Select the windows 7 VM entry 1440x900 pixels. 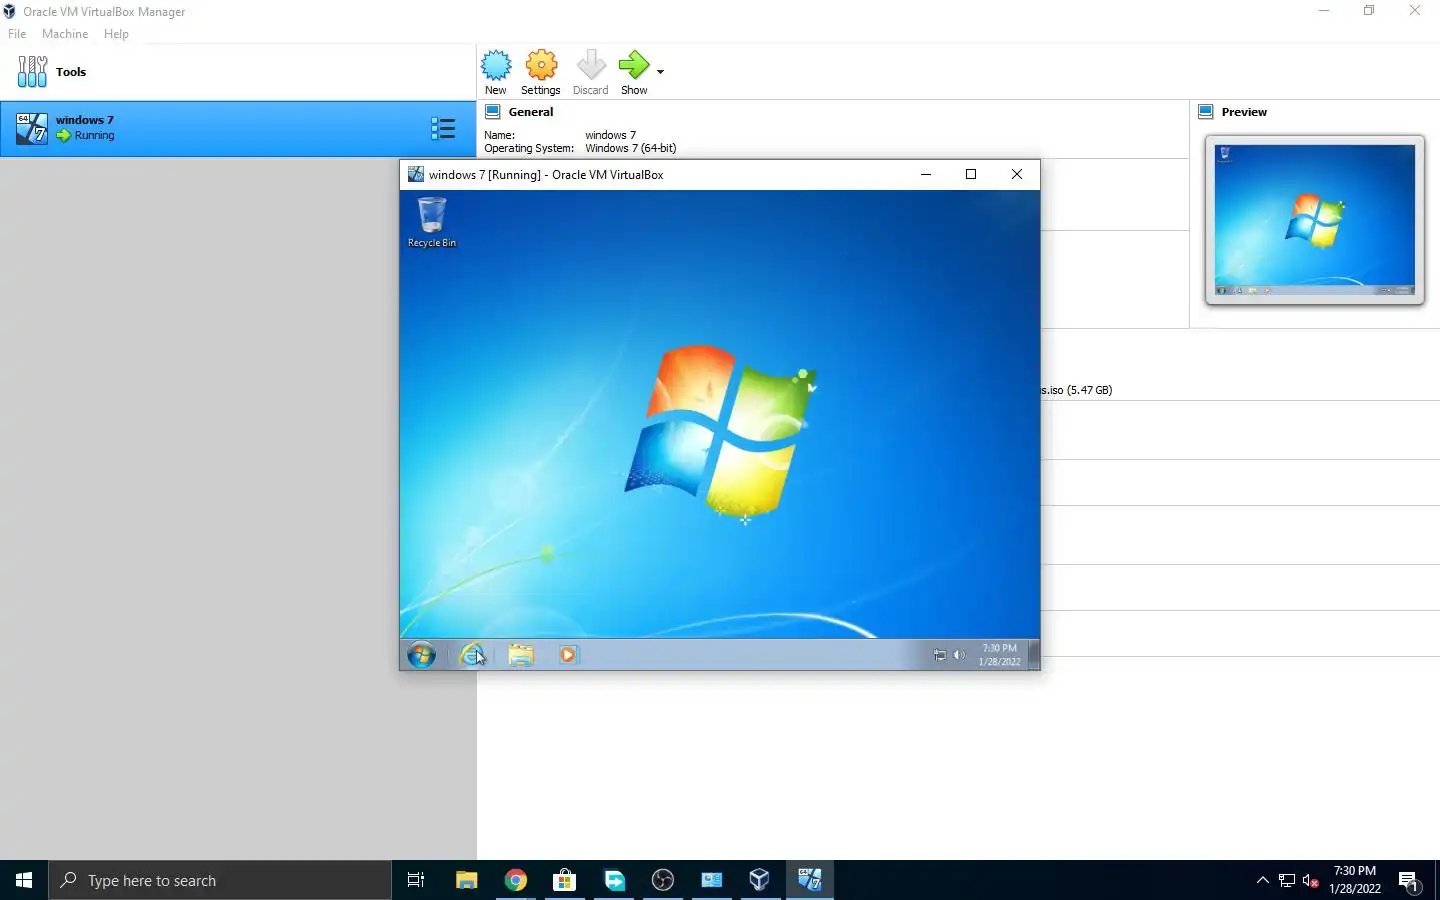tap(238, 128)
